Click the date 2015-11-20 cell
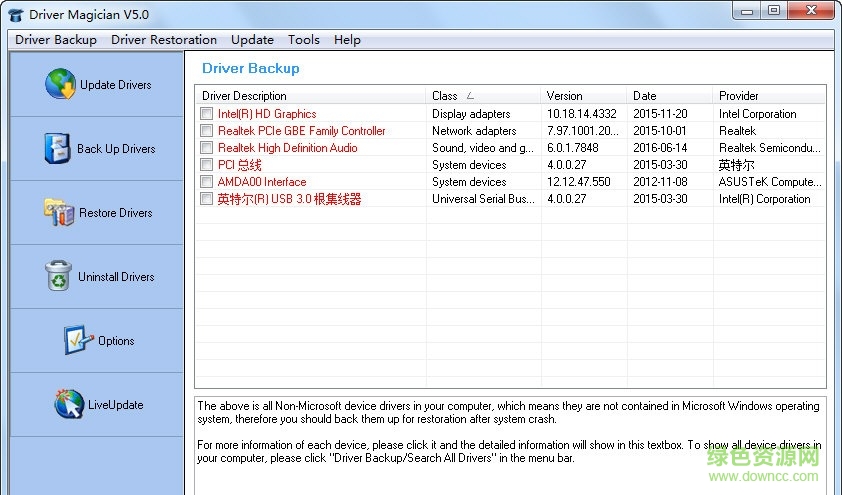This screenshot has height=495, width=842. tap(660, 114)
